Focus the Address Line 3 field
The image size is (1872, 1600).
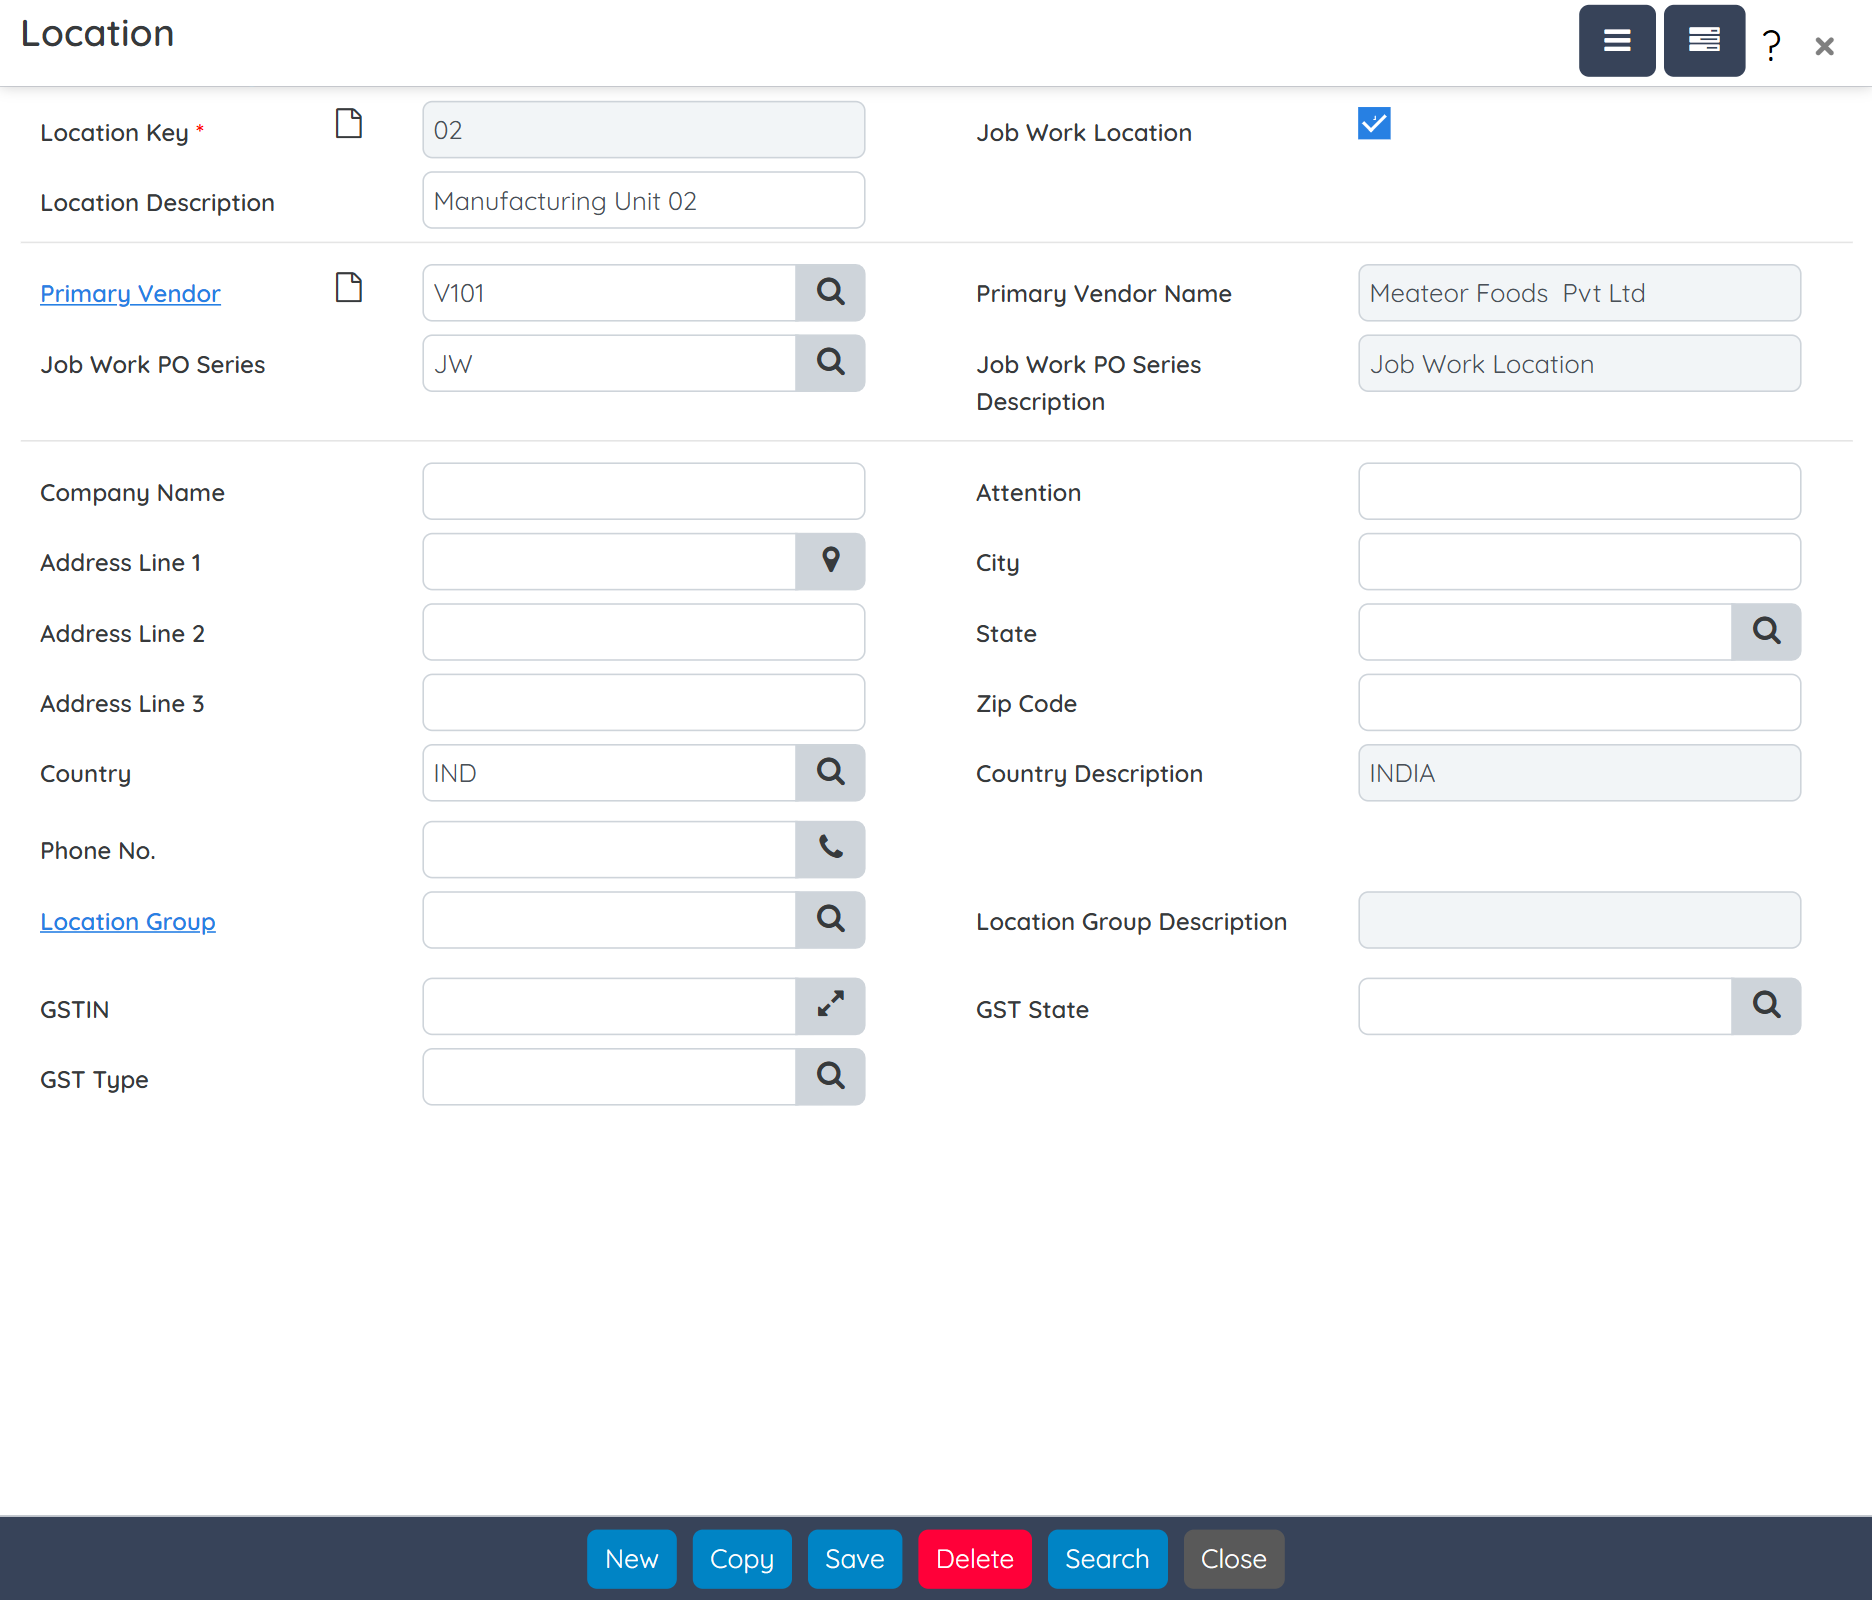(644, 702)
